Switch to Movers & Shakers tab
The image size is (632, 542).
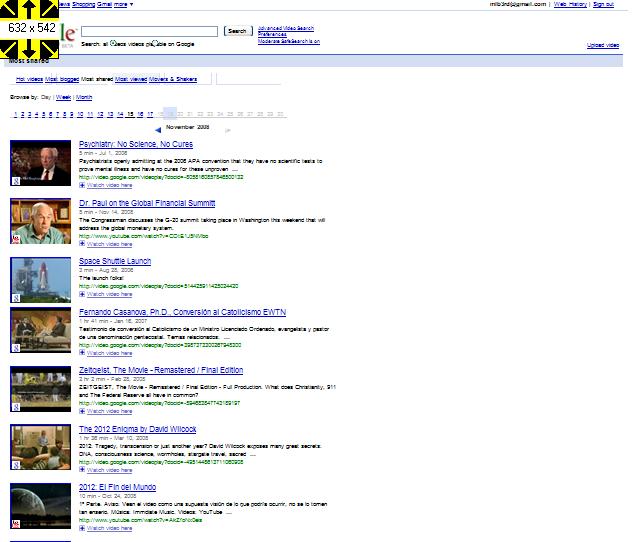(173, 79)
